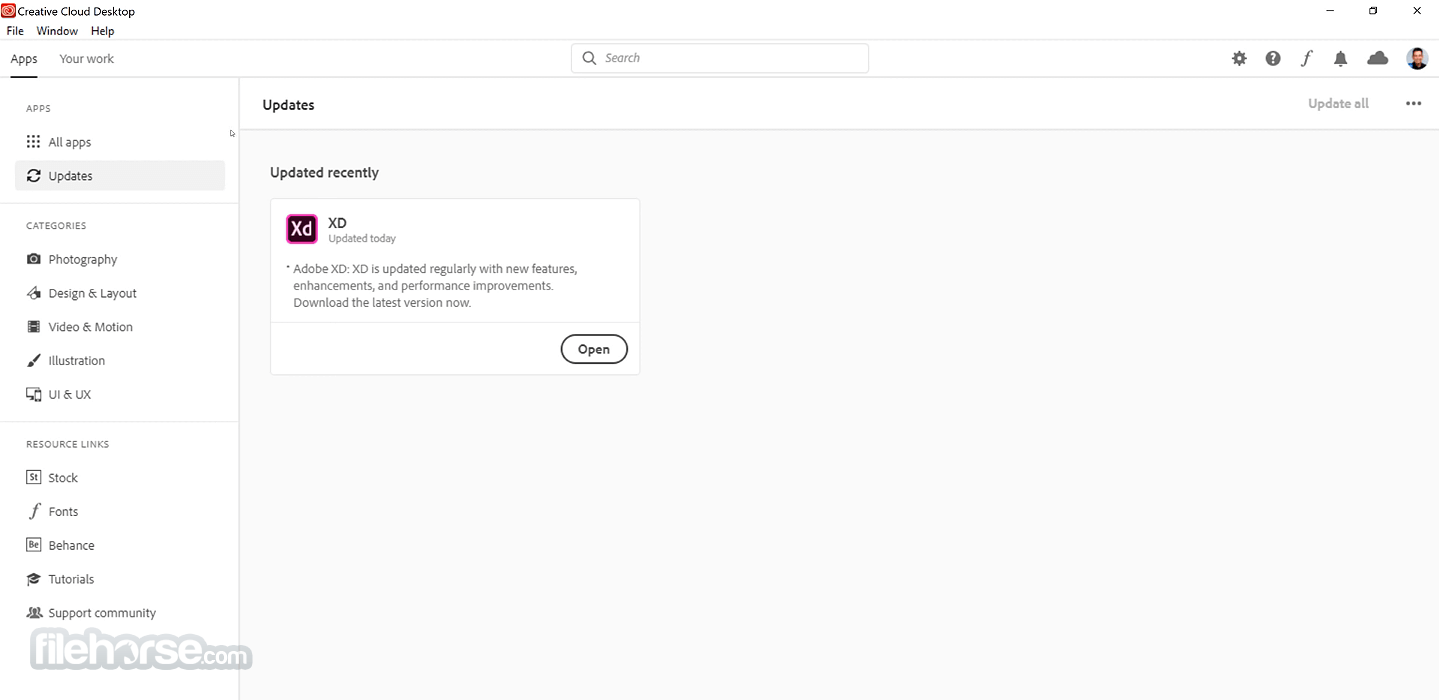Click the All apps grid icon

tap(33, 142)
